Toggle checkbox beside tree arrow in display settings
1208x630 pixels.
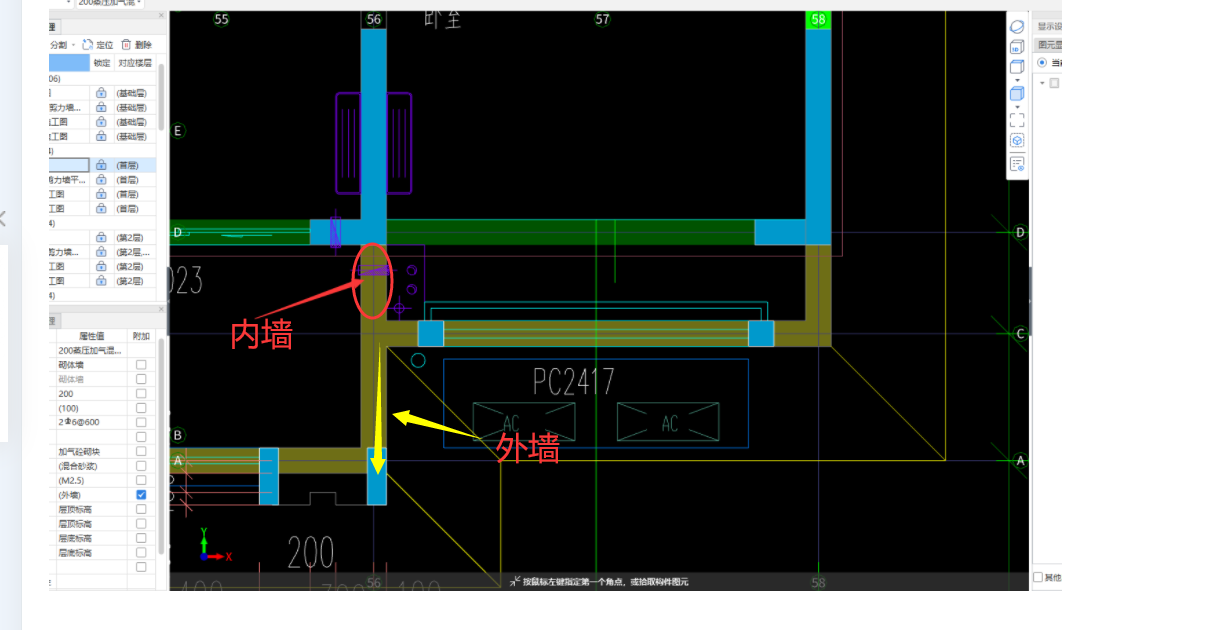[x=1054, y=83]
